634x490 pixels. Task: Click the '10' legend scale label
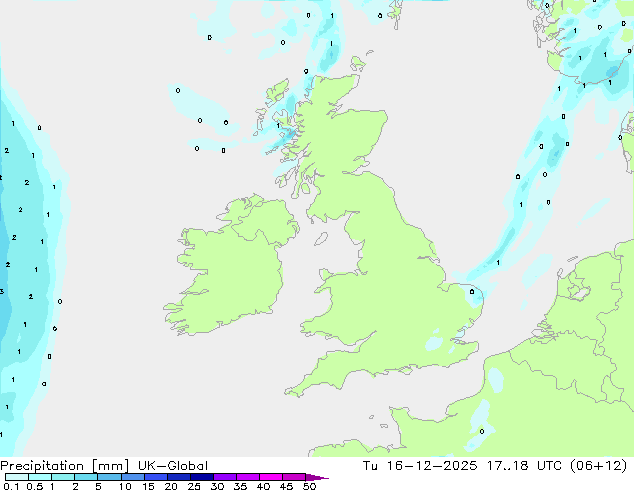click(x=125, y=486)
